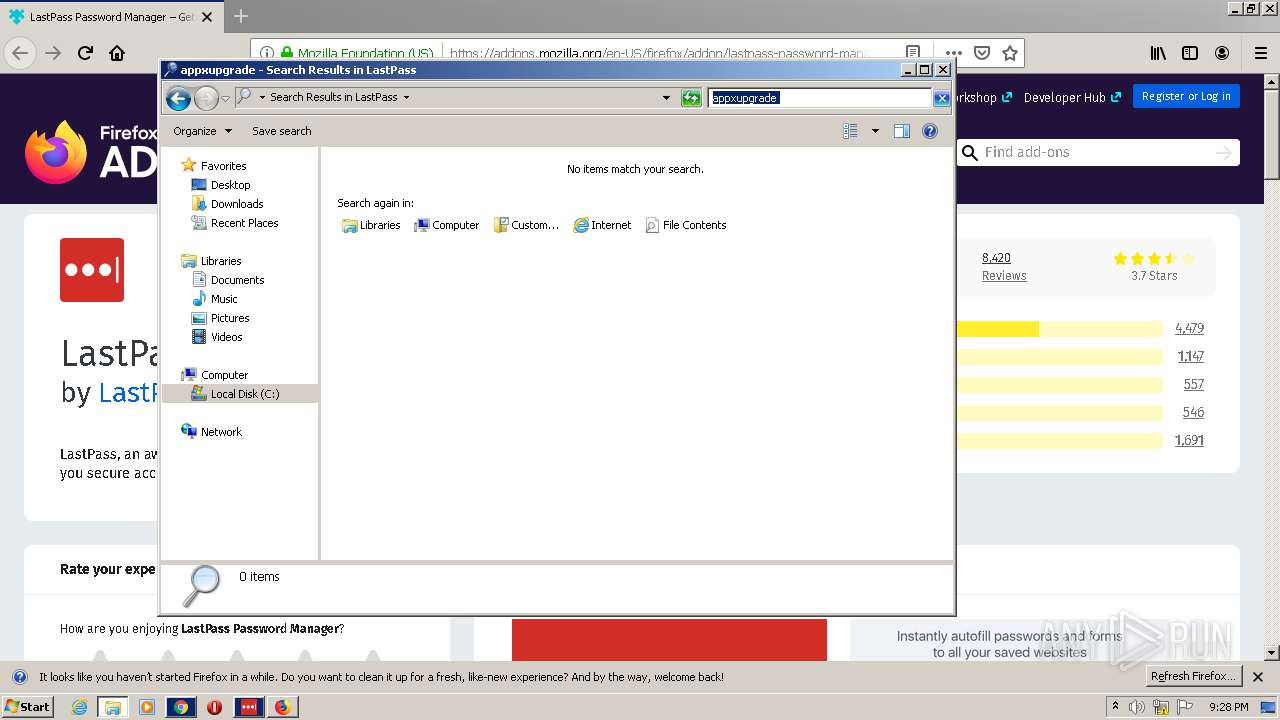
Task: Go back in the Explorer search window
Action: 178,98
